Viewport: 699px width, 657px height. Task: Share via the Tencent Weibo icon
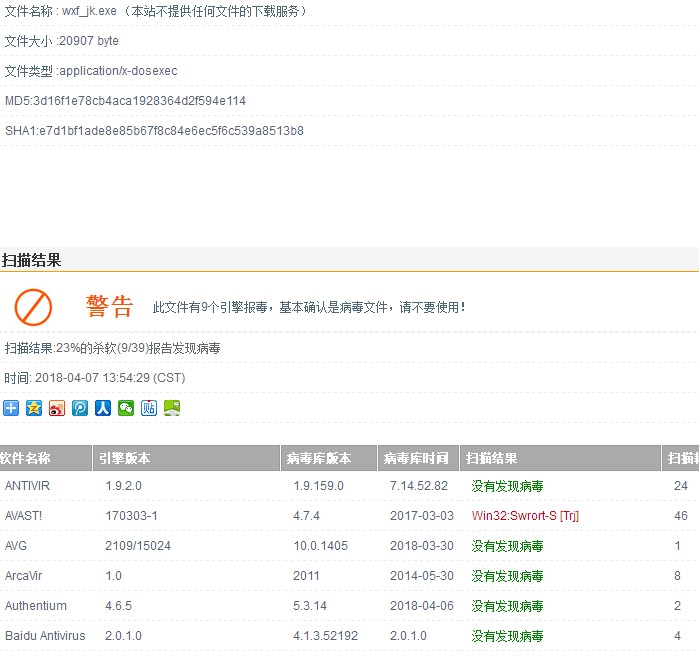pos(80,408)
